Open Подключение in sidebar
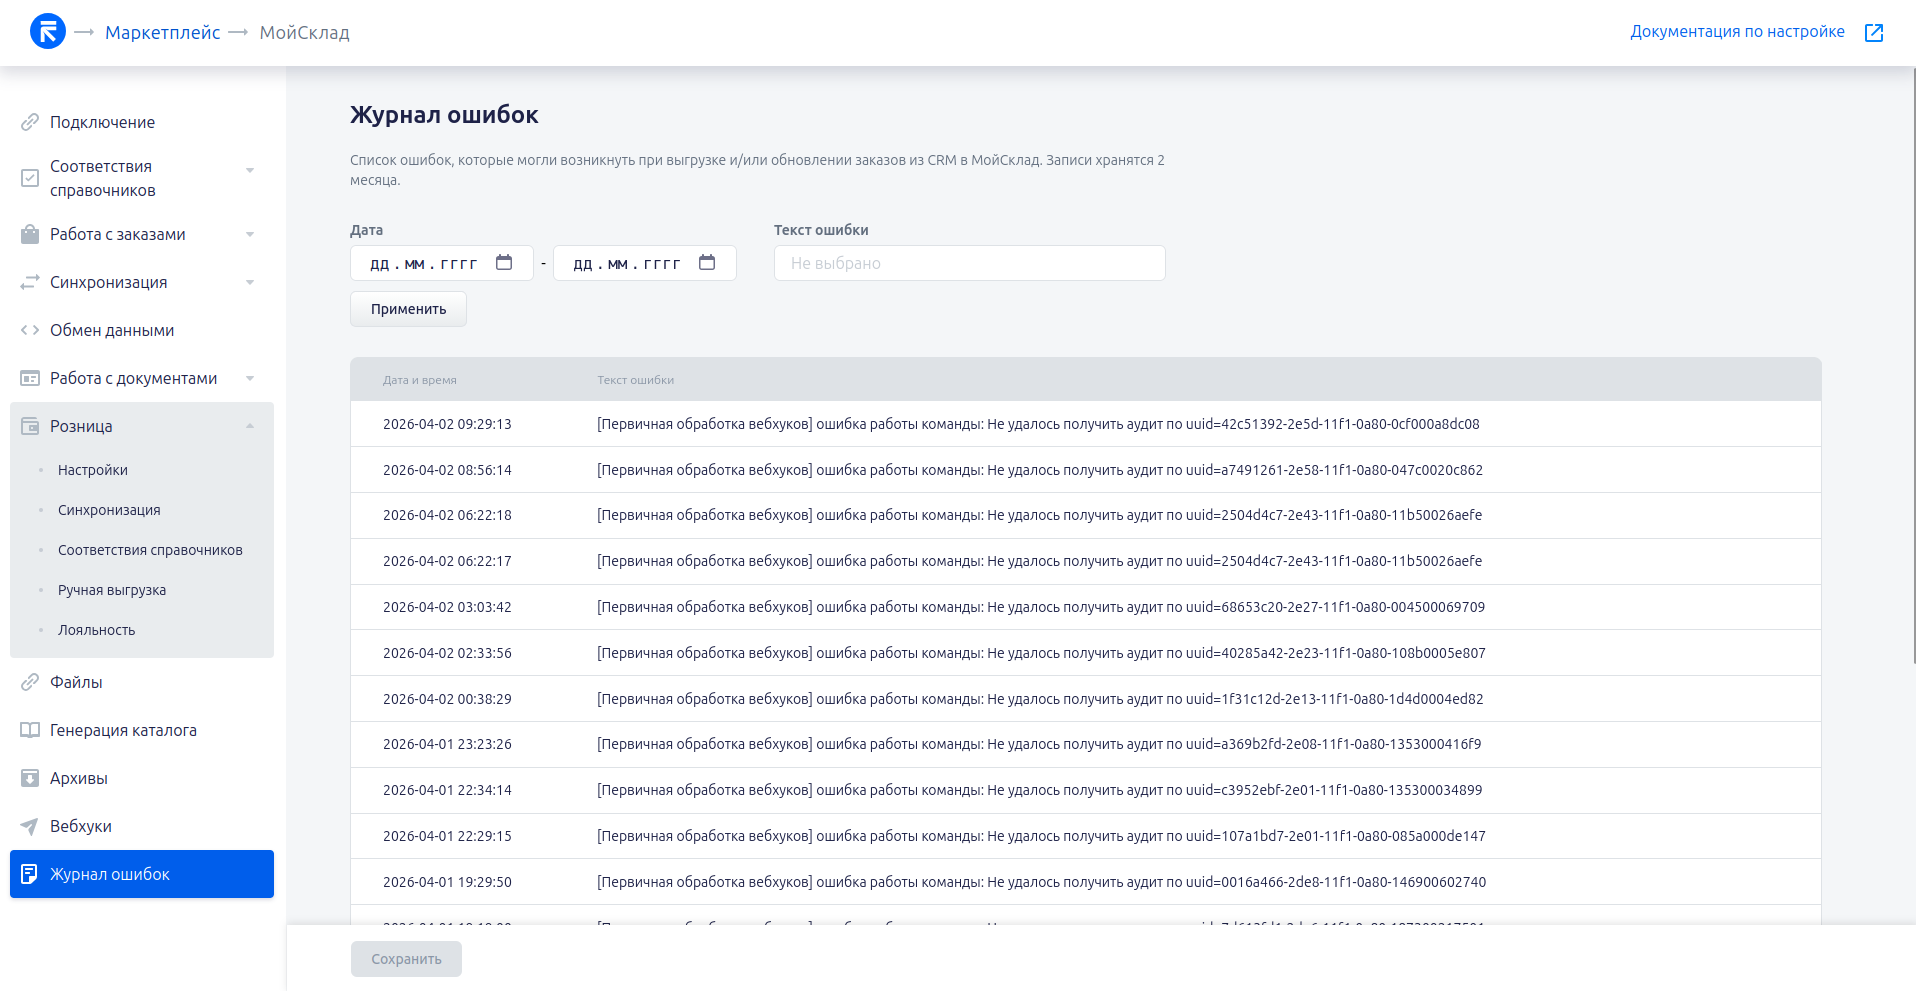This screenshot has width=1916, height=991. 102,122
